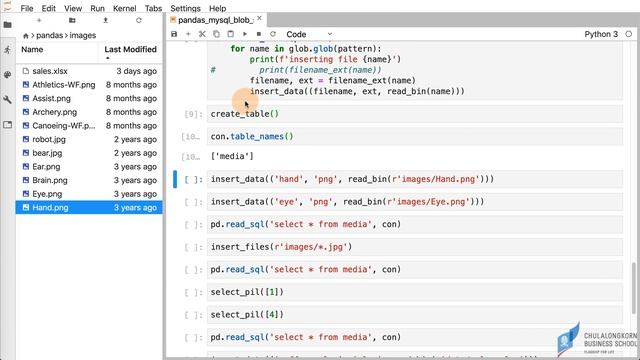Click the ['media'] output text
Viewport: 640px width, 360px height.
pyautogui.click(x=232, y=156)
